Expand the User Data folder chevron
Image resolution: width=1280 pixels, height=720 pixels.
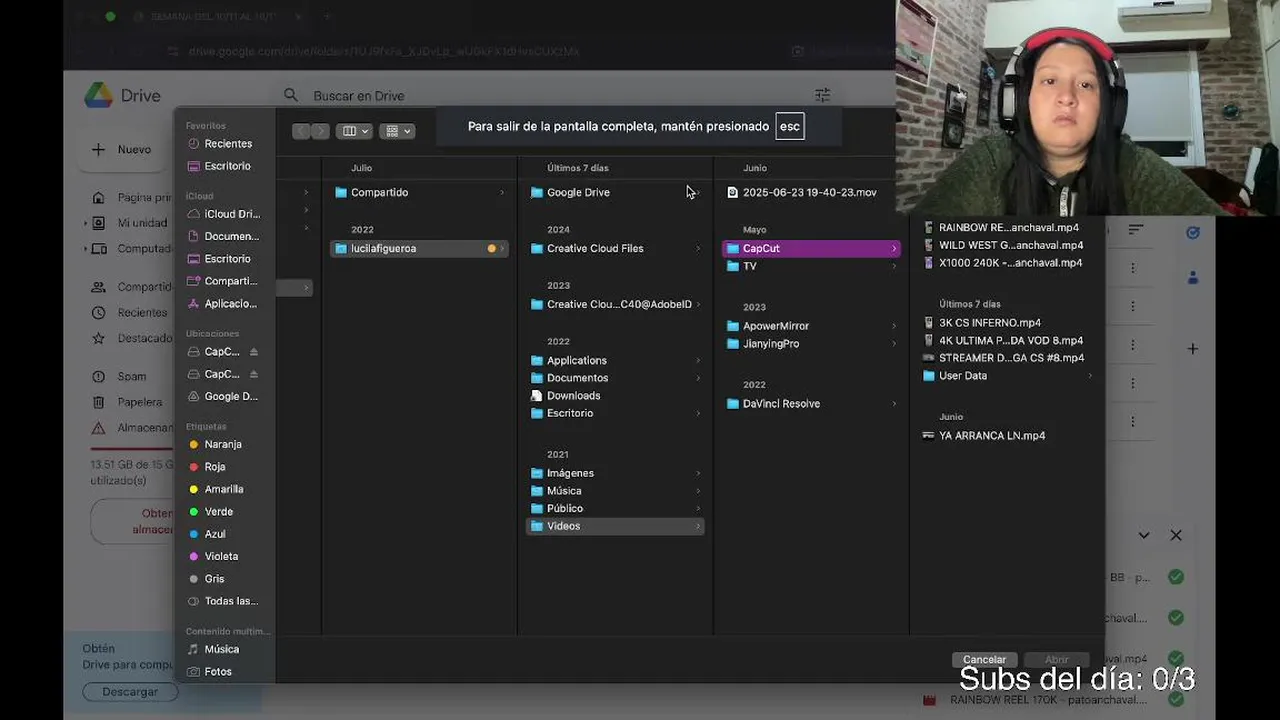click(1090, 376)
